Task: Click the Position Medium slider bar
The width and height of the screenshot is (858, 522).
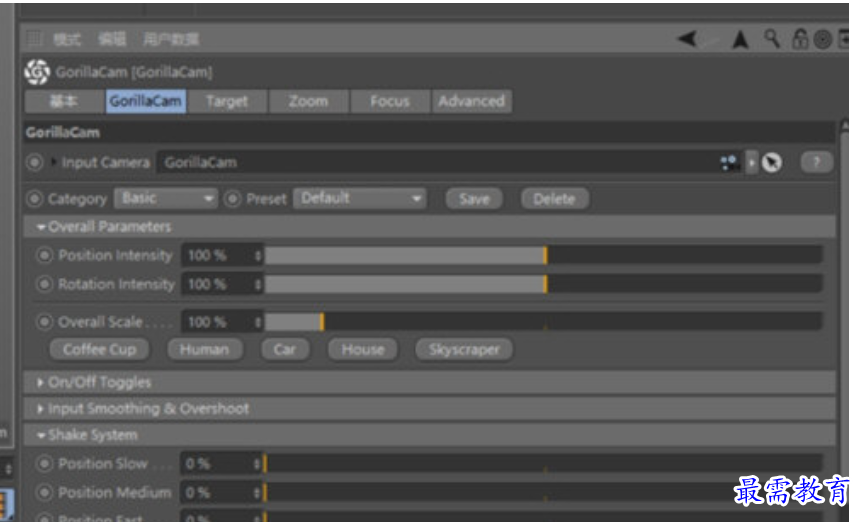Action: coord(543,492)
